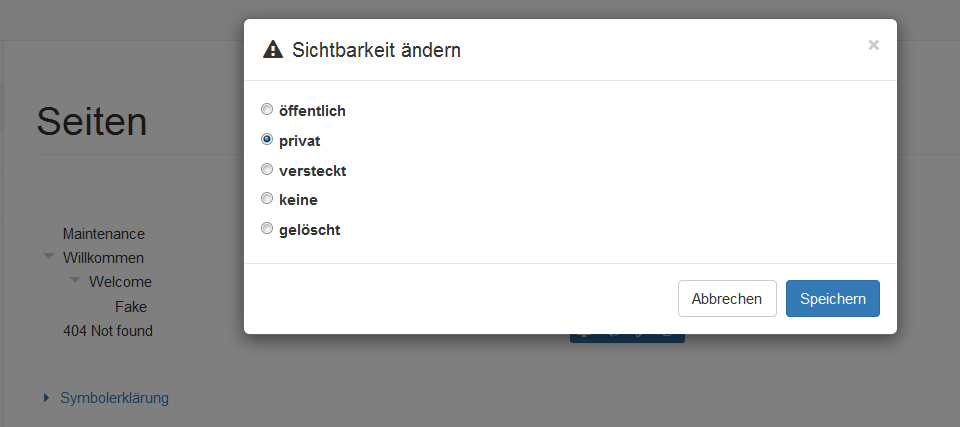The height and width of the screenshot is (427, 960).
Task: Expand the Symbolerklärung section triangle
Action: (x=46, y=398)
